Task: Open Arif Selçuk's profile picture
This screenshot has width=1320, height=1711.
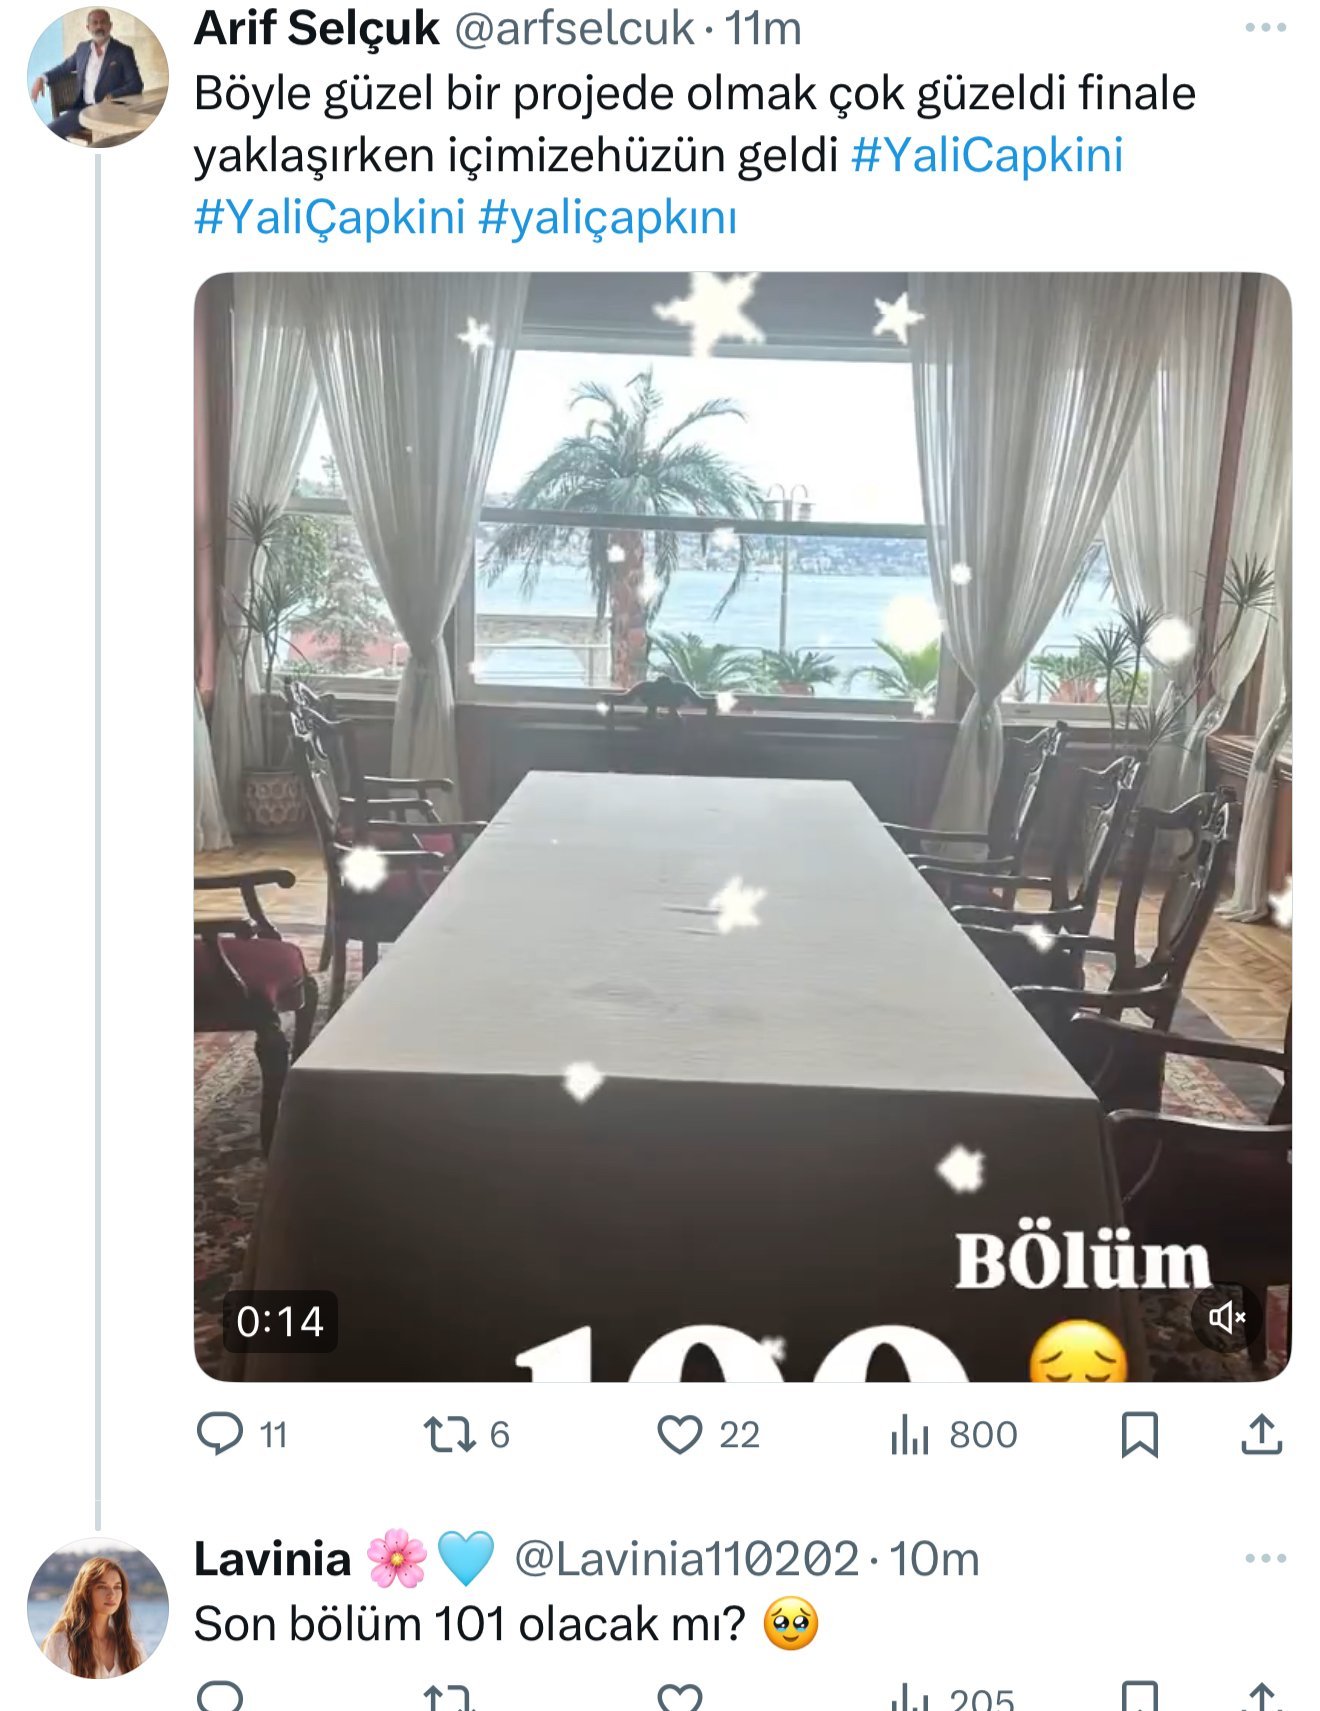Action: tap(97, 77)
